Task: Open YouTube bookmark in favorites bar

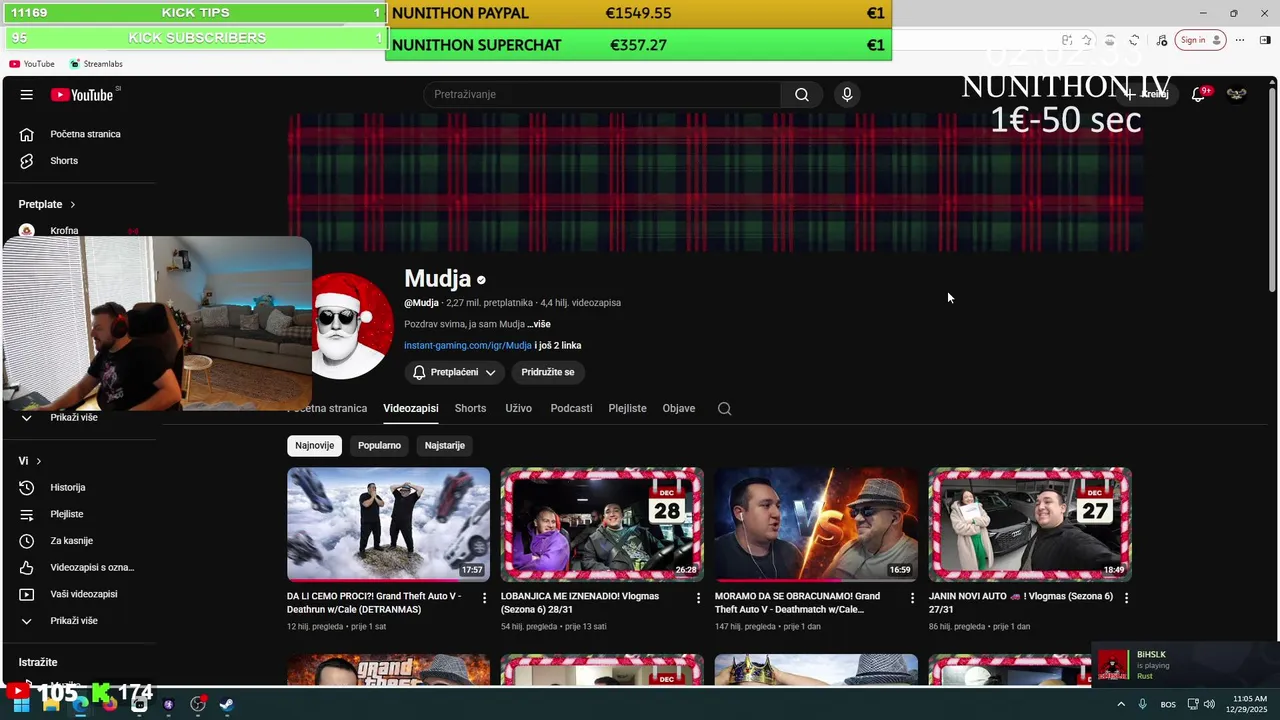Action: pos(32,64)
